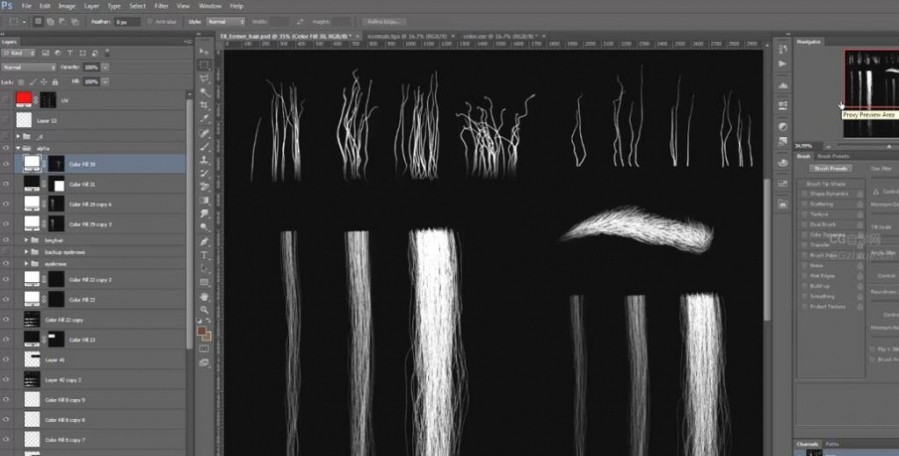Screen dimensions: 899x456
Task: Open the layer blend mode dropdown
Action: (29, 67)
